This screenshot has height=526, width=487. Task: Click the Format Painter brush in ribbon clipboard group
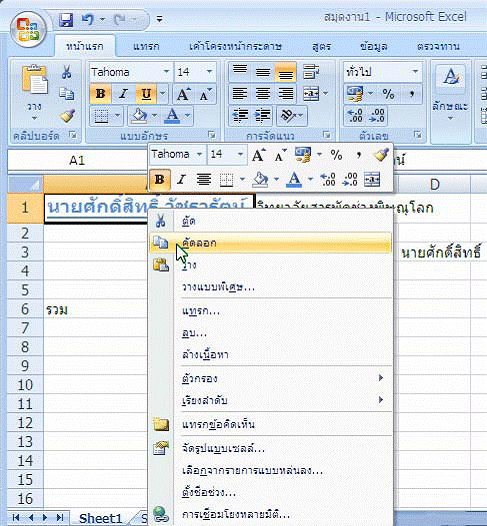coord(67,116)
